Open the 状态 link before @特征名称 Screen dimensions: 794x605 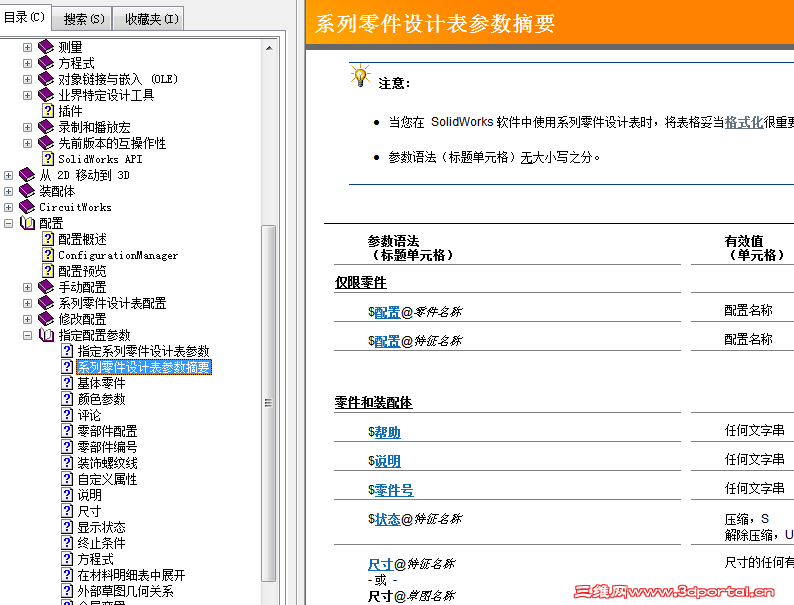(387, 519)
